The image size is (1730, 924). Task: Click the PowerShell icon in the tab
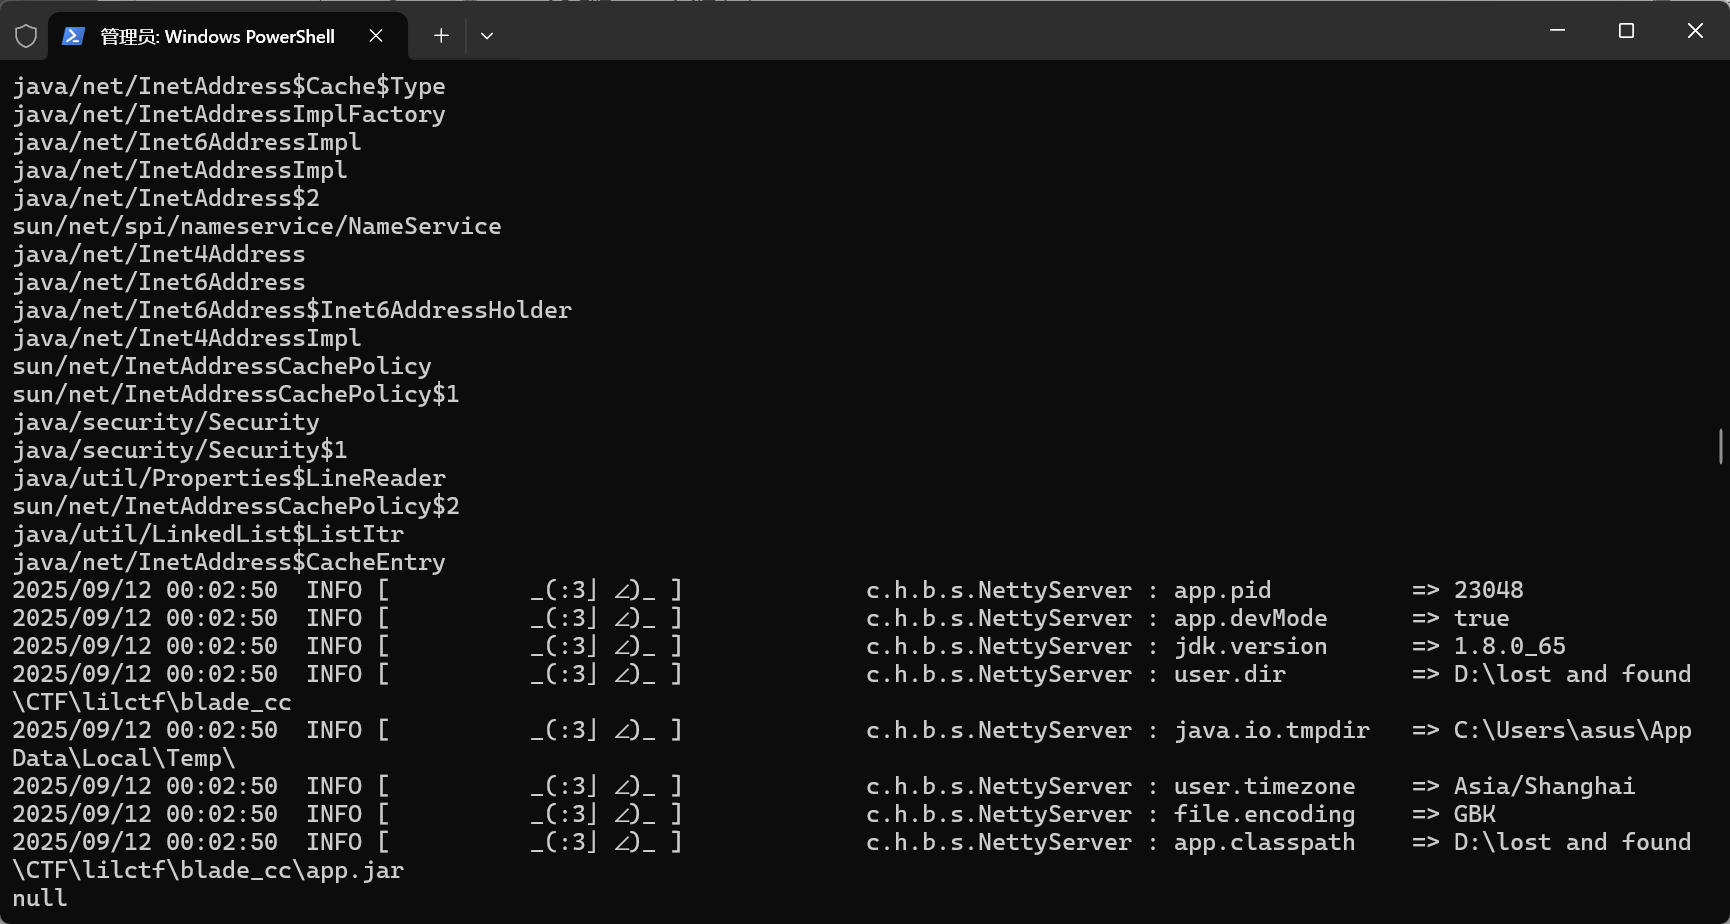pyautogui.click(x=73, y=36)
